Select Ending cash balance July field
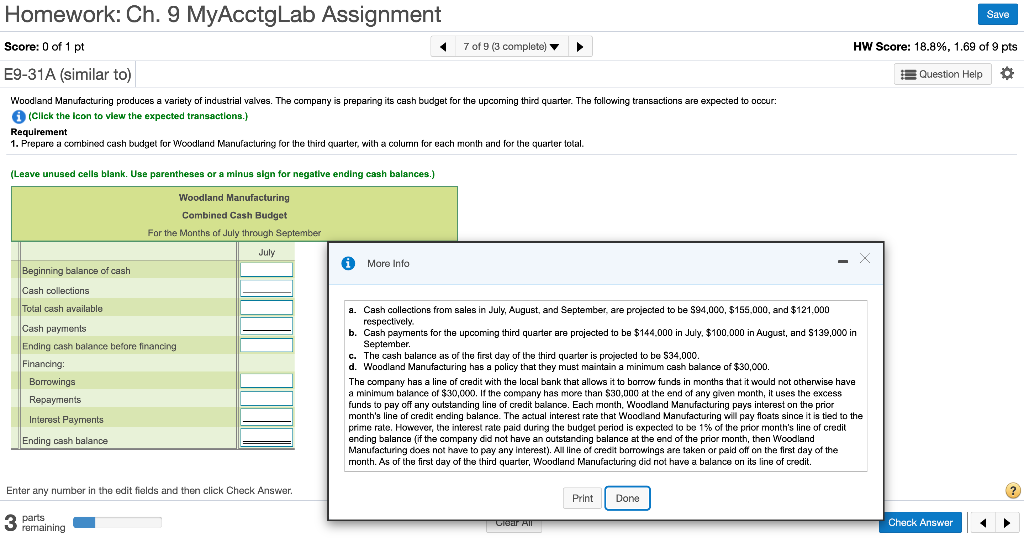 pyautogui.click(x=266, y=438)
